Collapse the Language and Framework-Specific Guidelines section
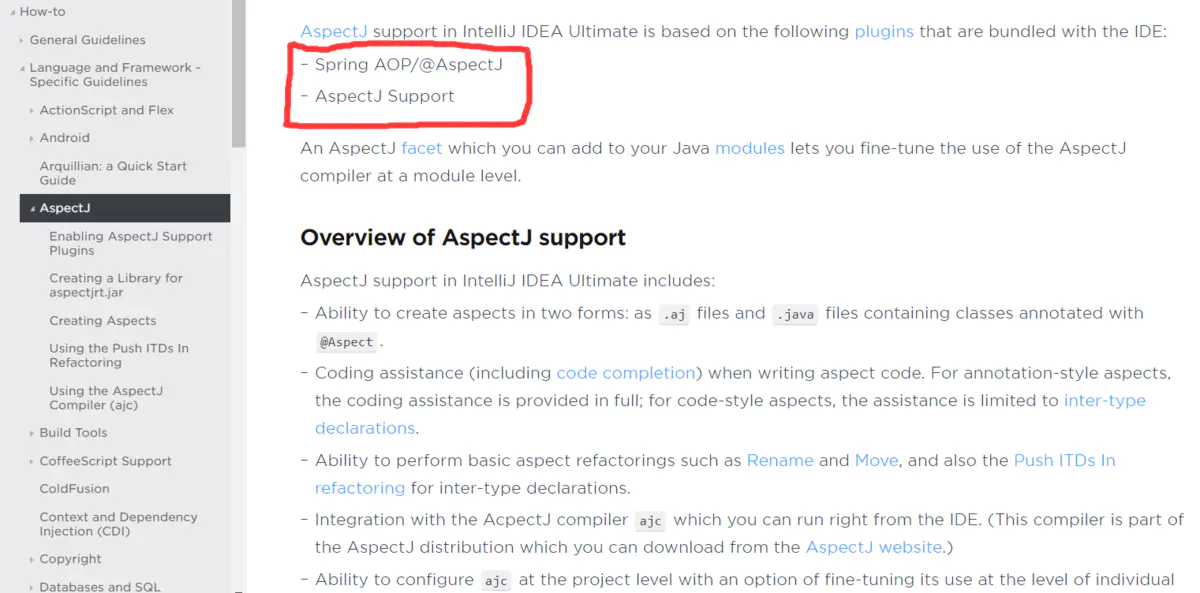This screenshot has height=593, width=1200. point(22,68)
